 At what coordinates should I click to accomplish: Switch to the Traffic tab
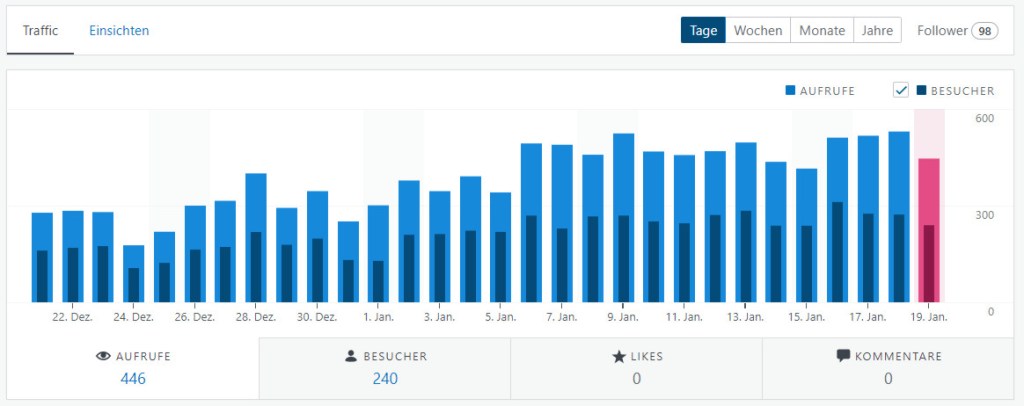pyautogui.click(x=40, y=30)
